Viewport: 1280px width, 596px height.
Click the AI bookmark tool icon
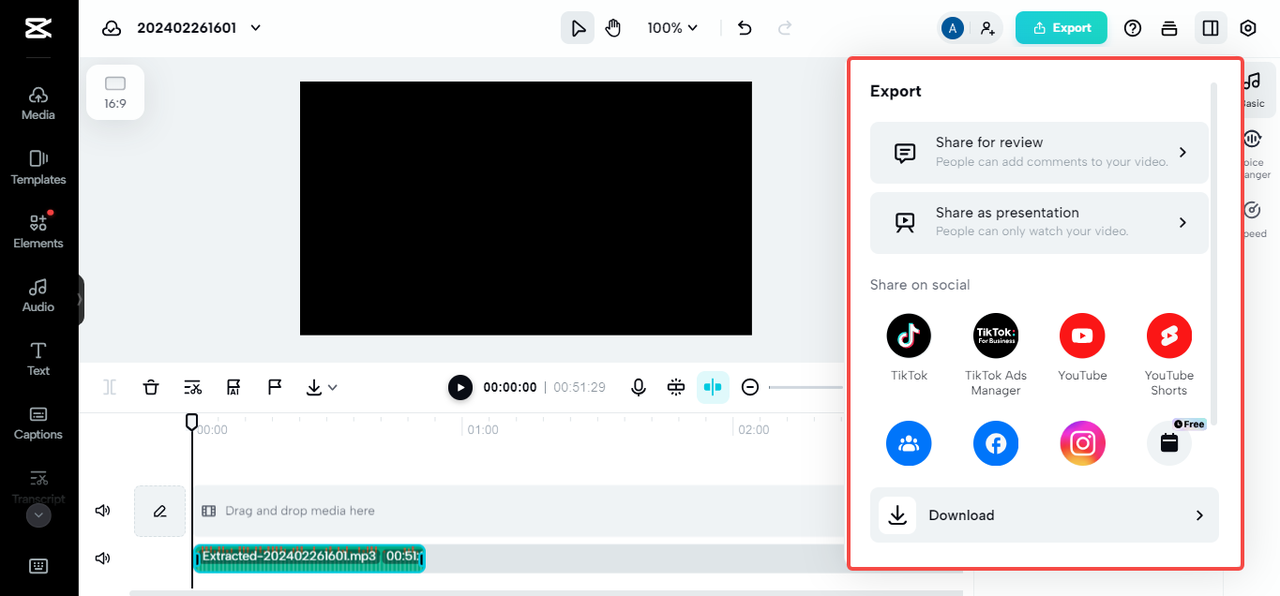point(234,387)
